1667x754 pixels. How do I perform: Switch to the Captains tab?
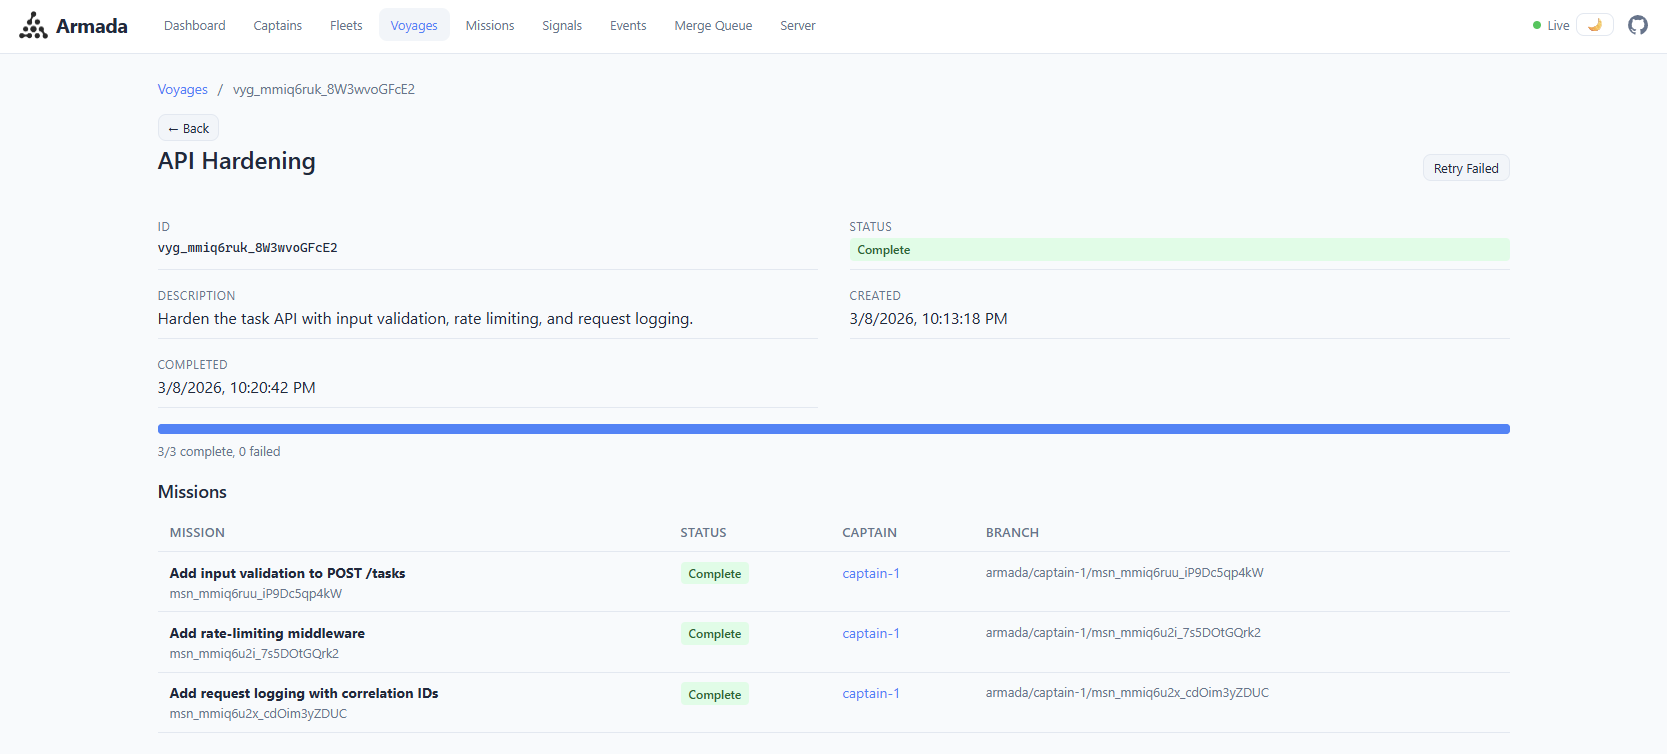[x=277, y=26]
